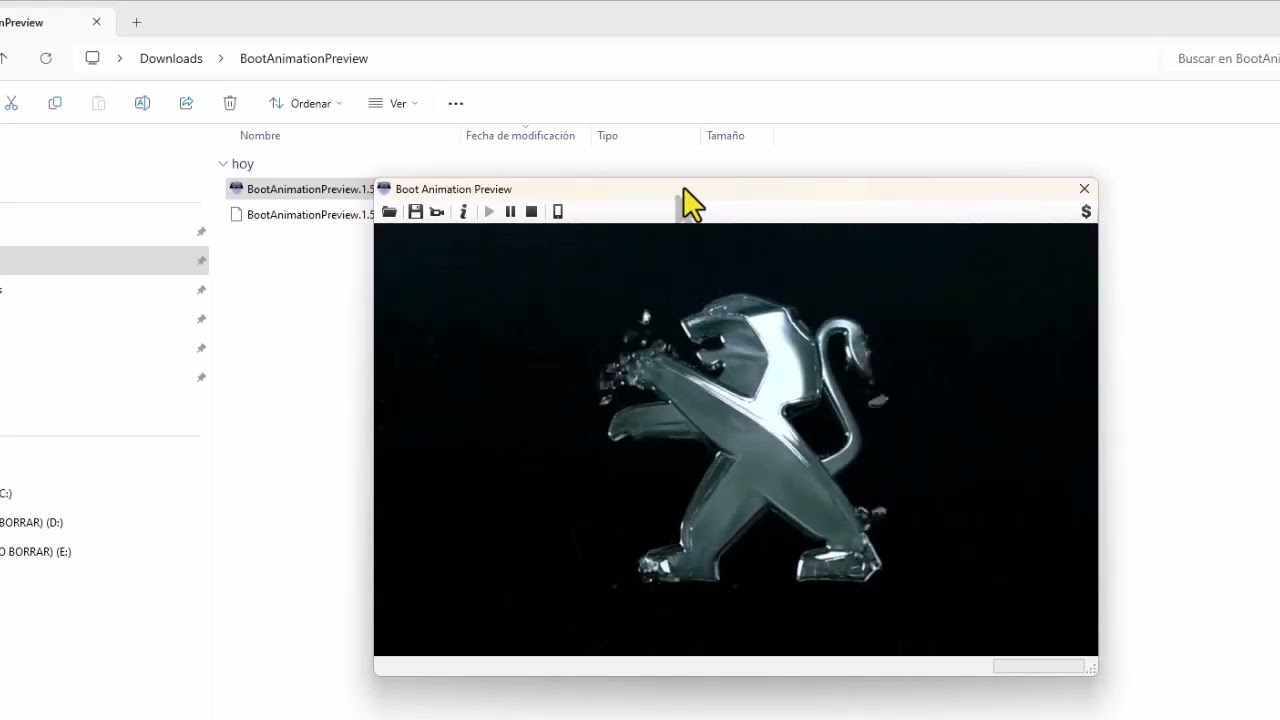Open the three-dots more options menu
The height and width of the screenshot is (720, 1280).
[x=456, y=103]
